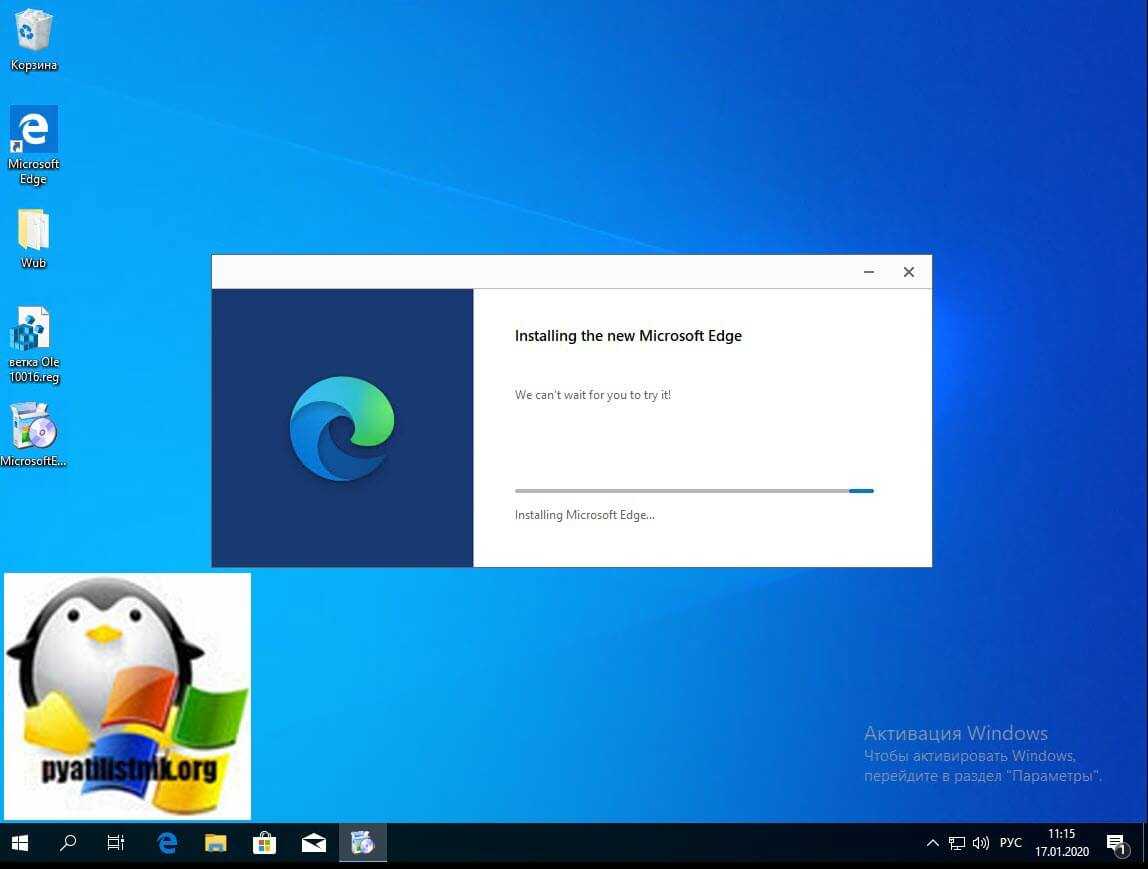Image resolution: width=1148 pixels, height=869 pixels.
Task: Launch Edge from the taskbar
Action: click(167, 843)
